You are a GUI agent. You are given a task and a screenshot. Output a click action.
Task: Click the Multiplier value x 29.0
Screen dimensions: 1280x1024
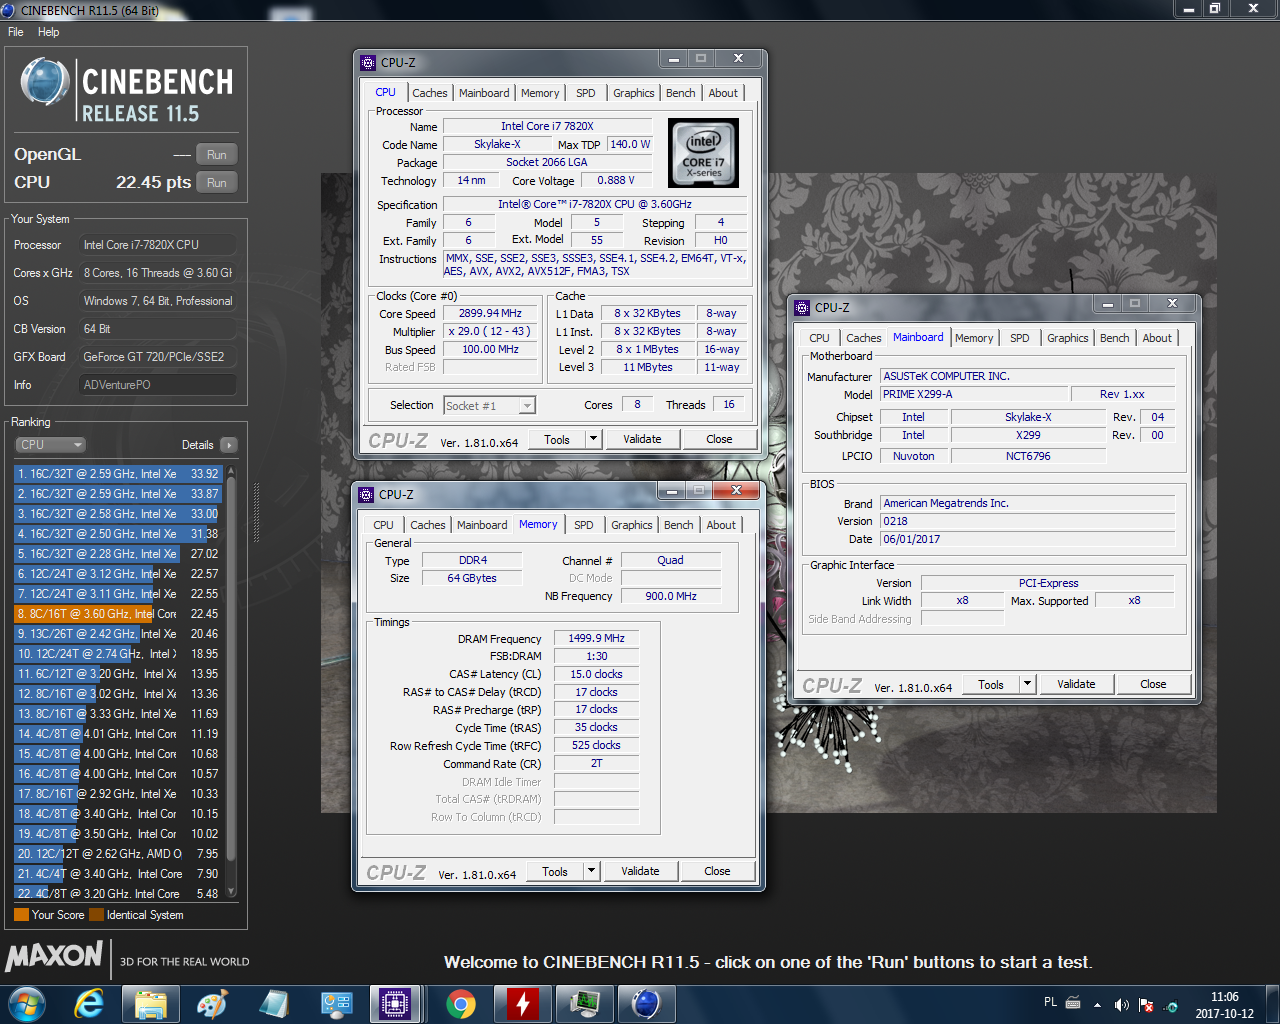(490, 331)
